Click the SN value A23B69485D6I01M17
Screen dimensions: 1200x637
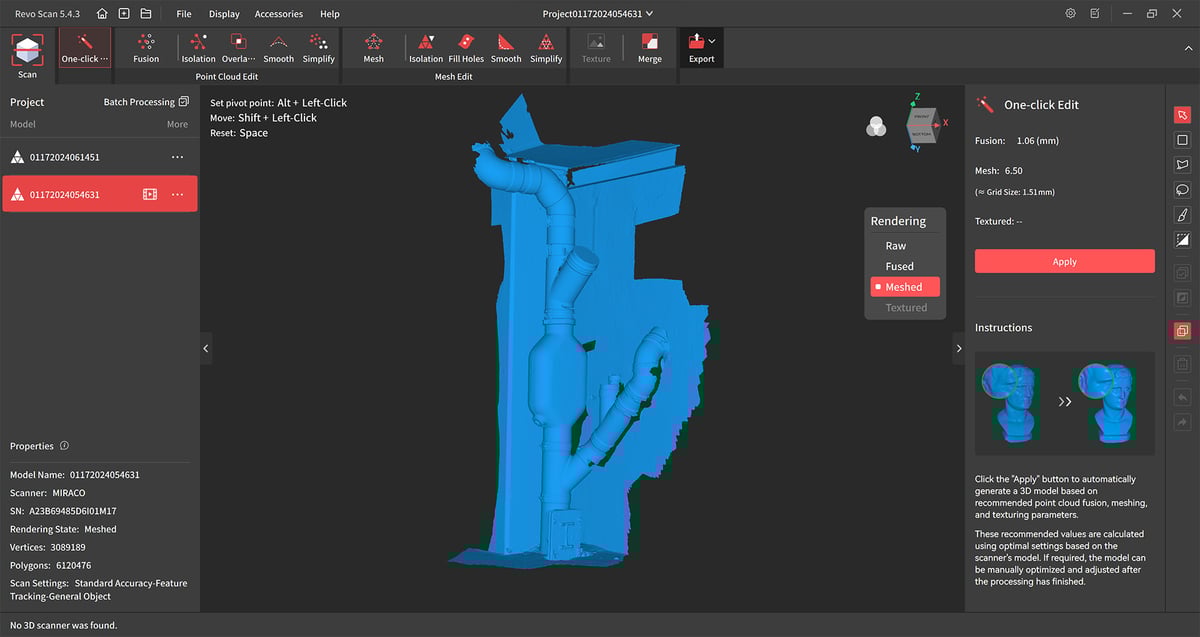click(x=73, y=511)
